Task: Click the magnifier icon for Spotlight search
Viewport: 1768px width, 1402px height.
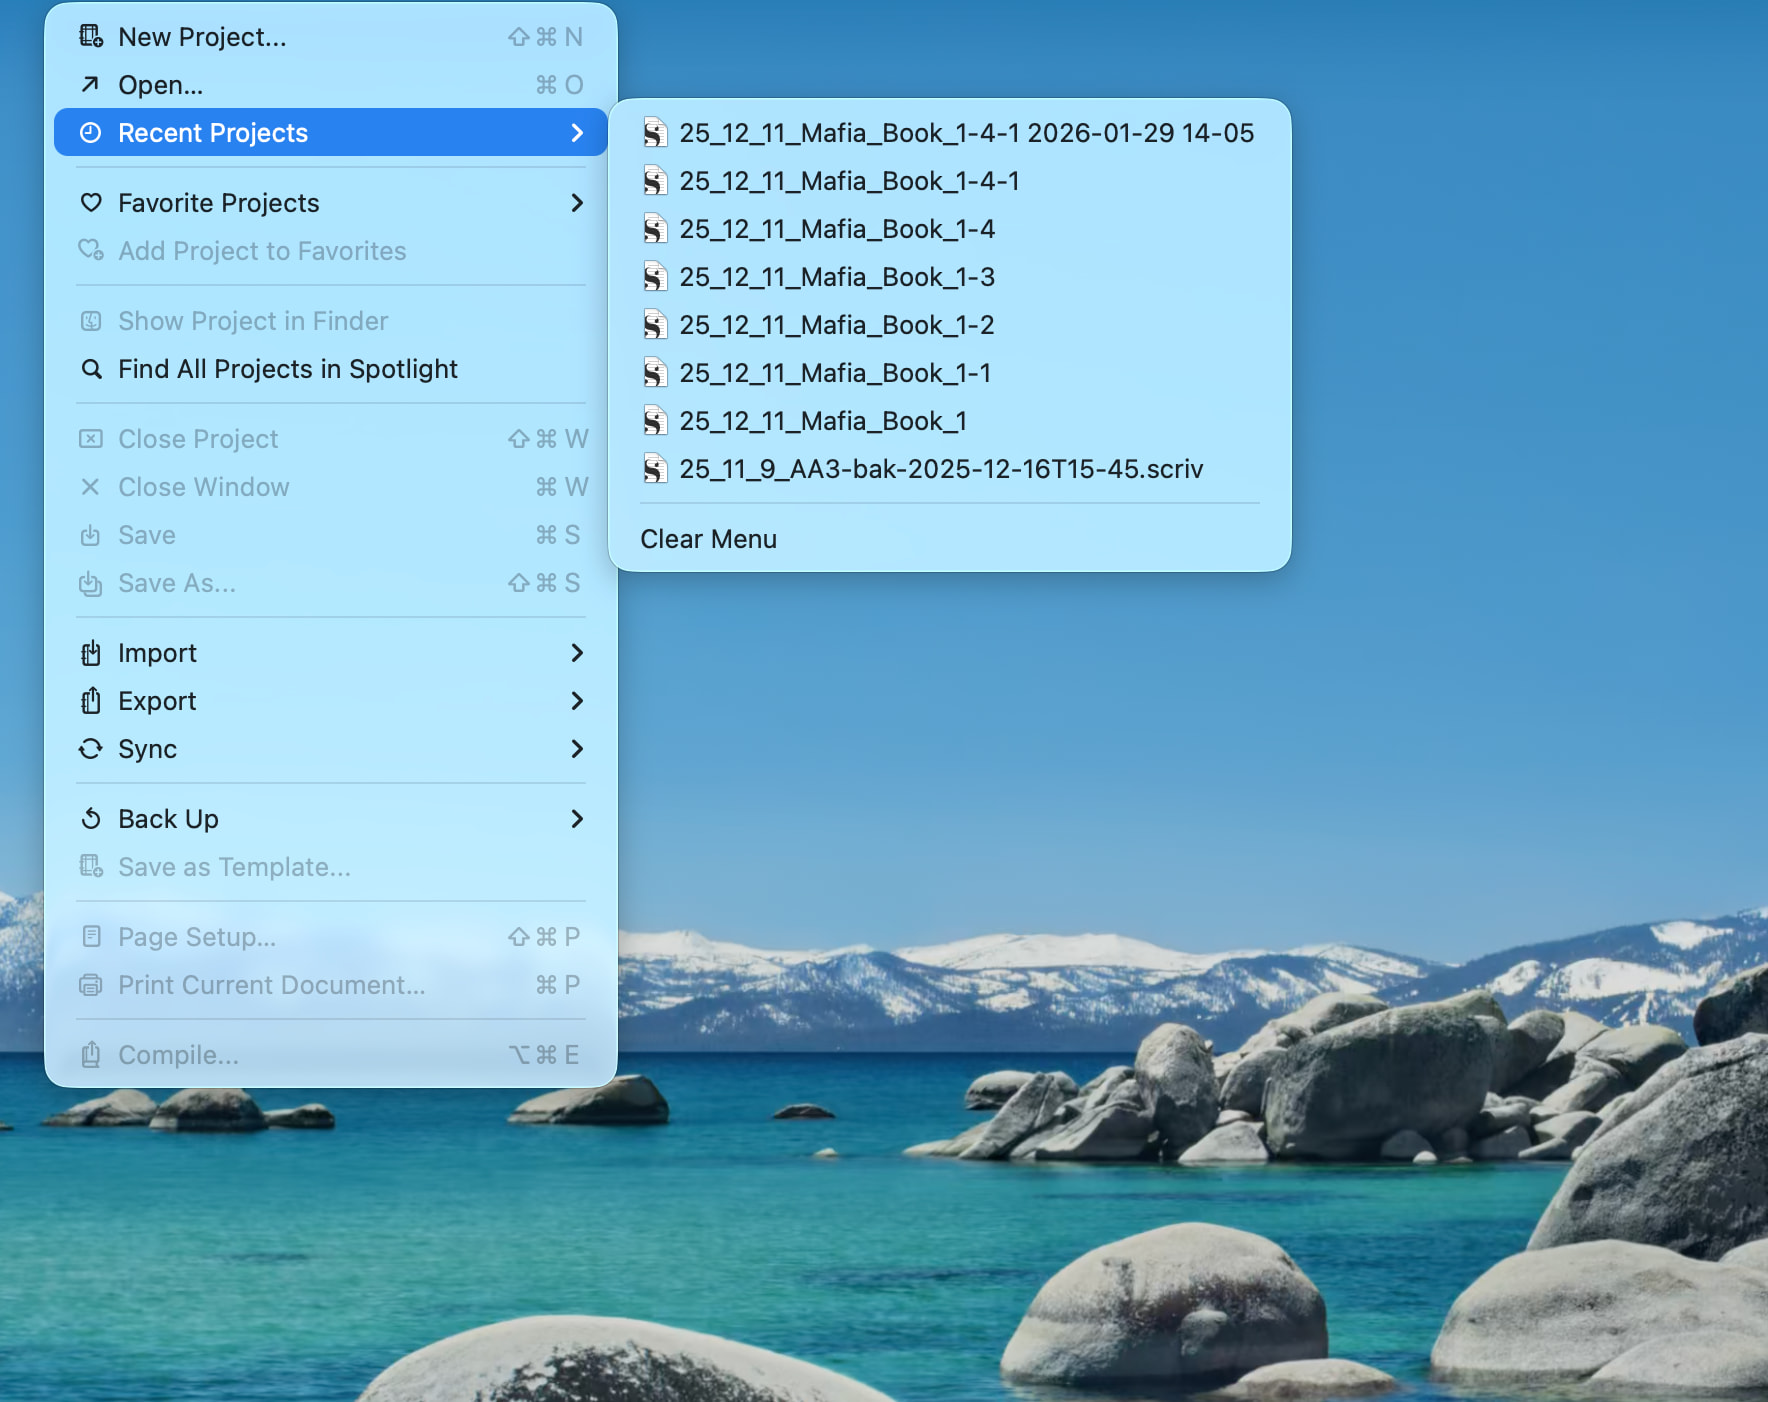Action: [91, 369]
